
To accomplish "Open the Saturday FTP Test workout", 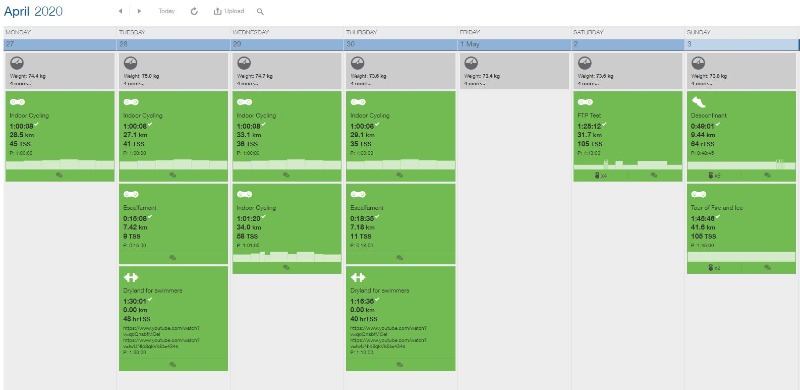I will pos(628,136).
